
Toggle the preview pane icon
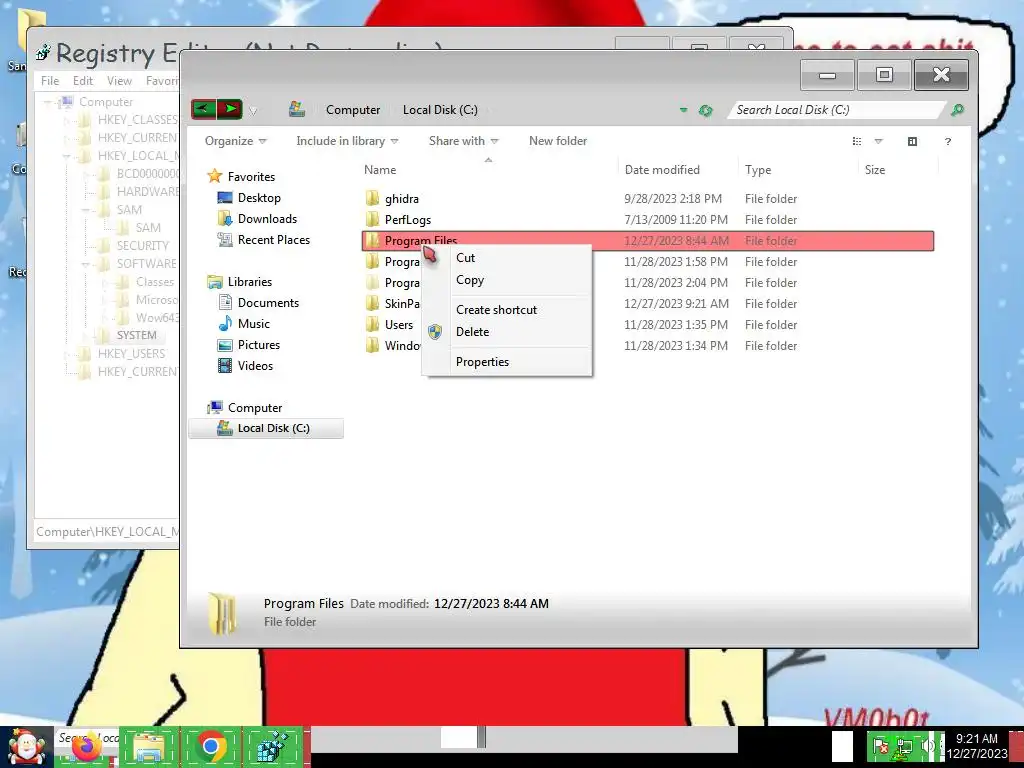click(x=912, y=141)
